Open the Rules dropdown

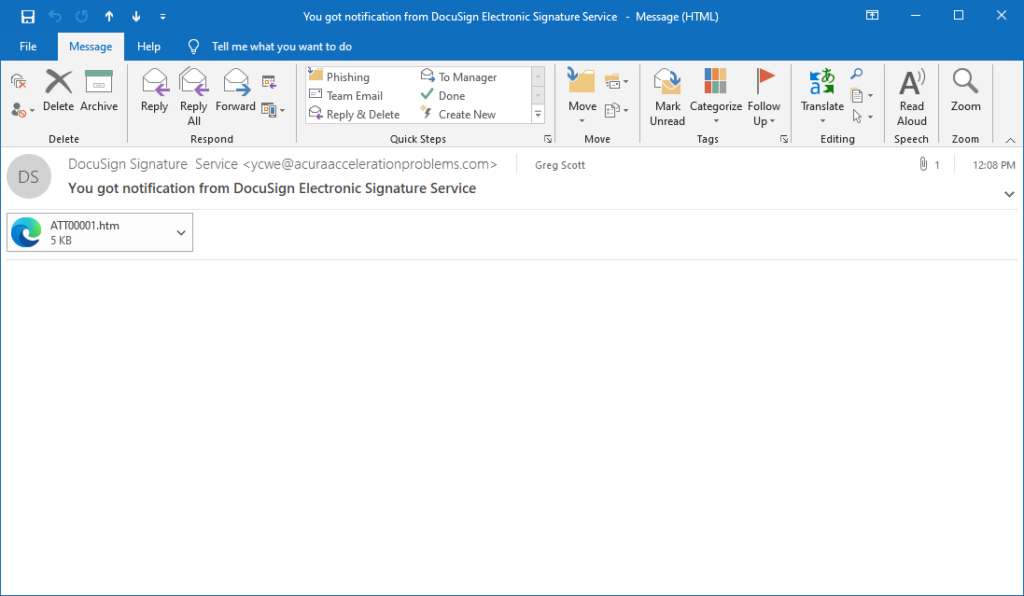(x=616, y=82)
